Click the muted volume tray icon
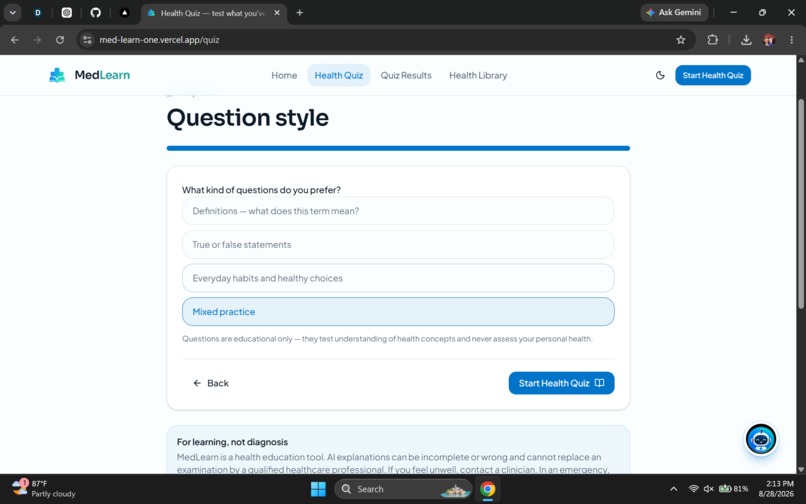806x504 pixels. coord(708,489)
